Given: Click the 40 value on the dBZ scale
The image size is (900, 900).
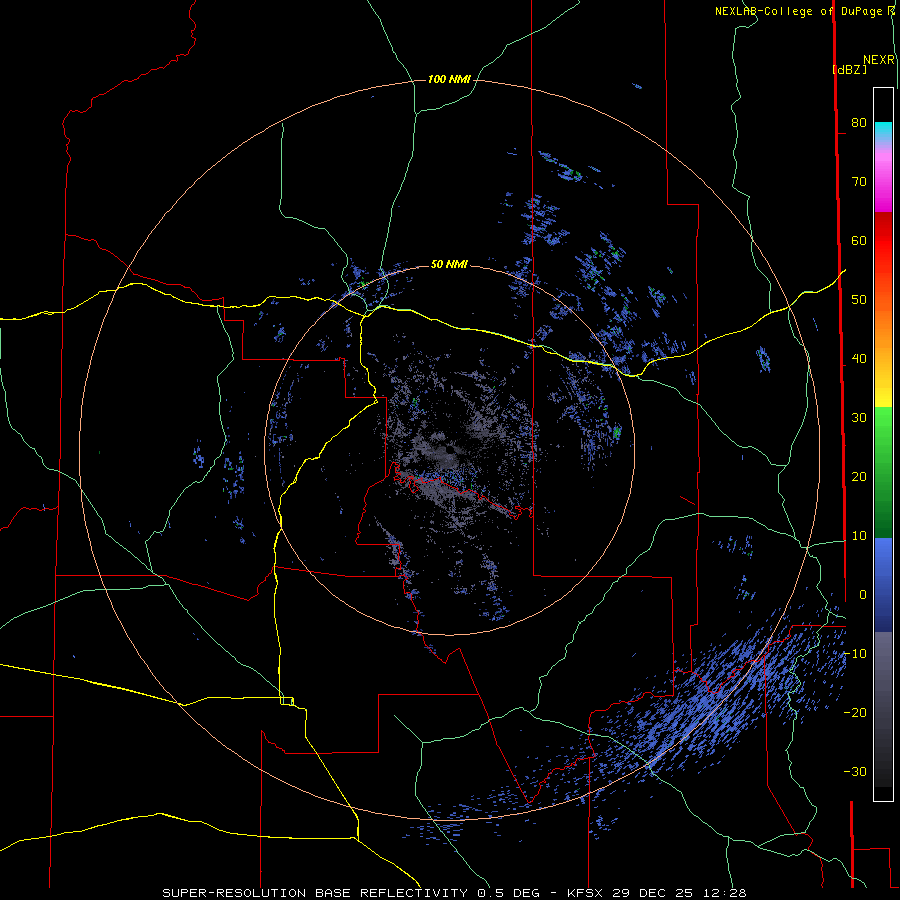Looking at the screenshot, I should click(859, 359).
